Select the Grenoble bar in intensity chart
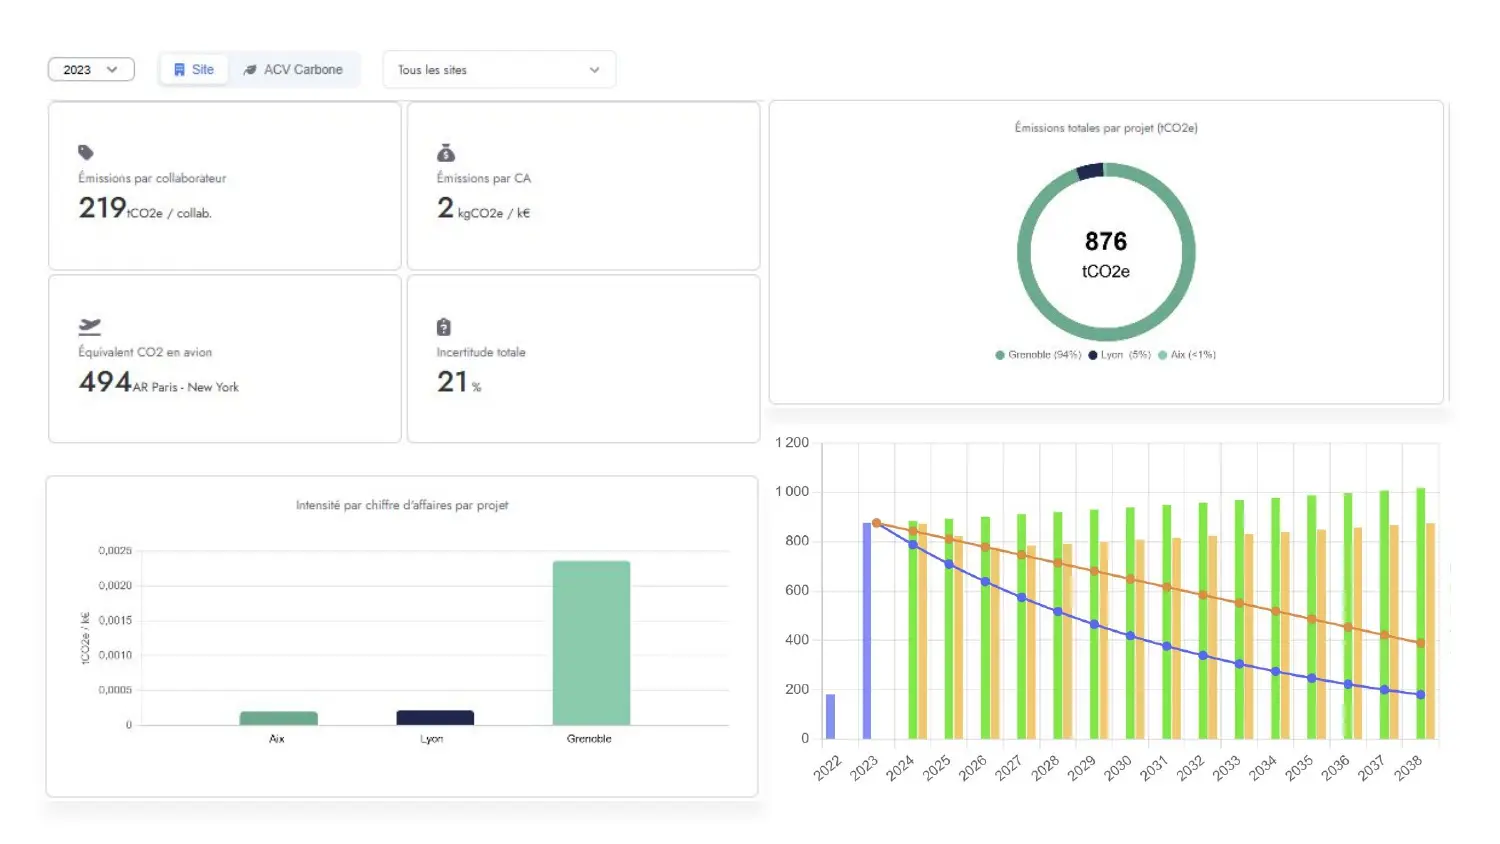The width and height of the screenshot is (1500, 844). pyautogui.click(x=591, y=642)
